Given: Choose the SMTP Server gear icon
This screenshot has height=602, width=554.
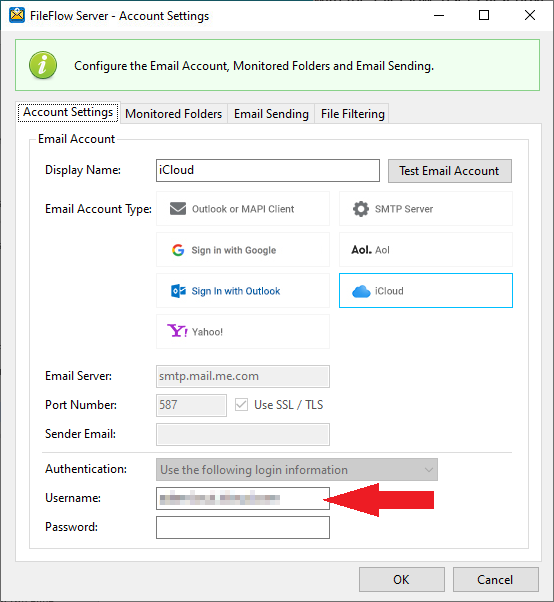Looking at the screenshot, I should point(361,209).
